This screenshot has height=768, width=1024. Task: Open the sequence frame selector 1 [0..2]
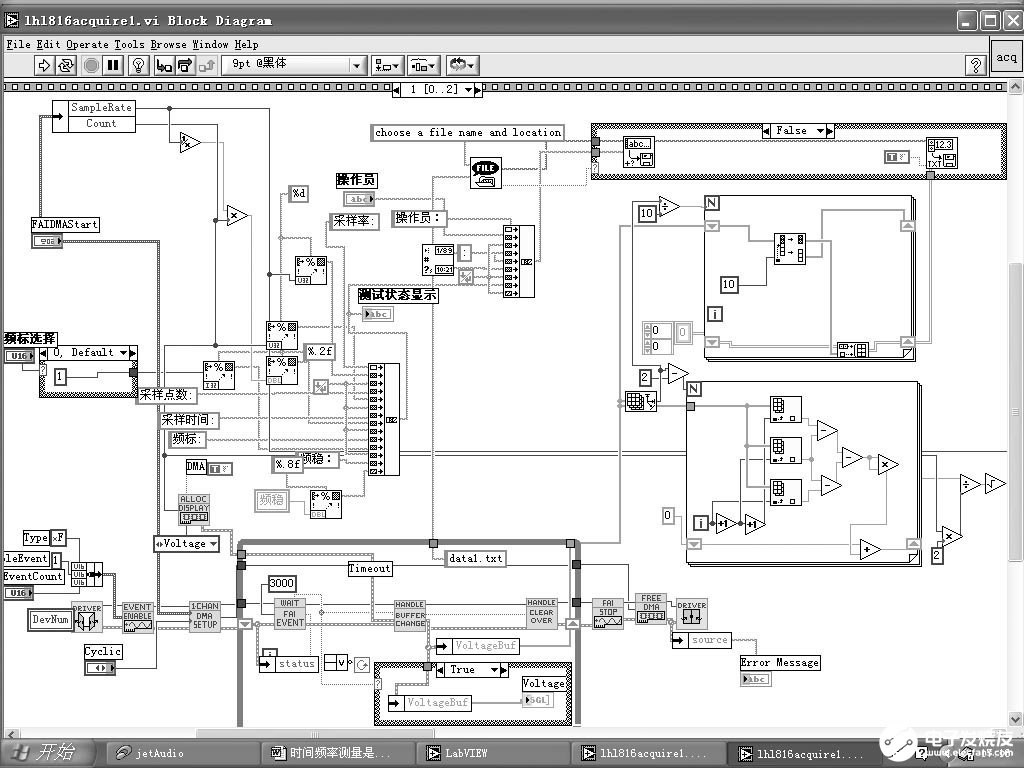tap(437, 89)
